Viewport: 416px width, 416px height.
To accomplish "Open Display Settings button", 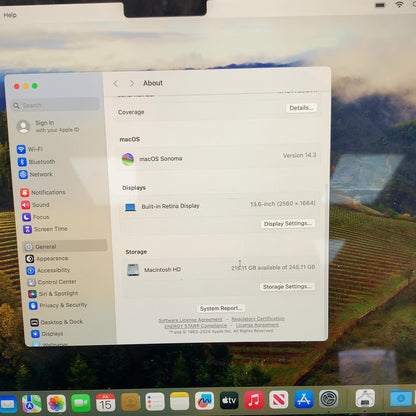I will [x=288, y=224].
